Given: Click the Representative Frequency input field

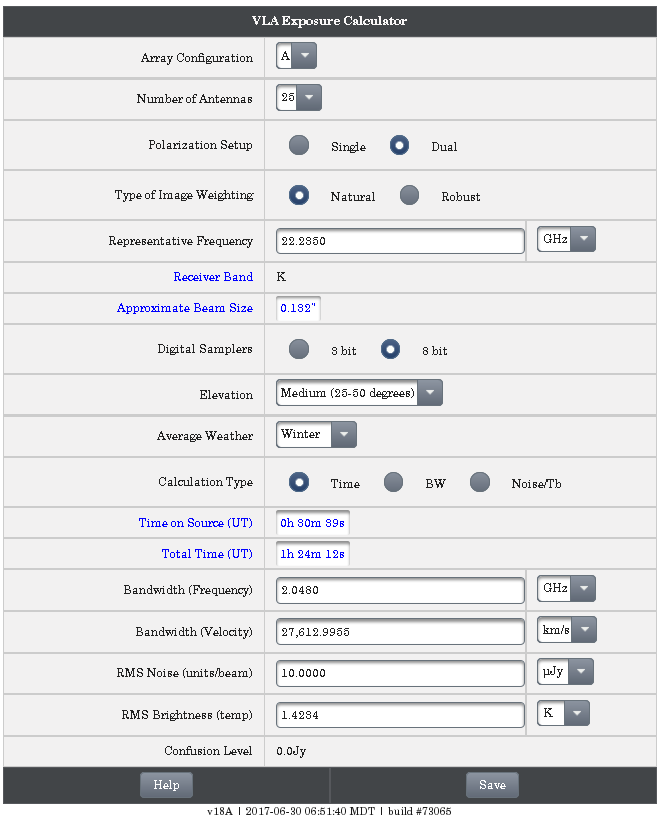Looking at the screenshot, I should click(x=400, y=241).
